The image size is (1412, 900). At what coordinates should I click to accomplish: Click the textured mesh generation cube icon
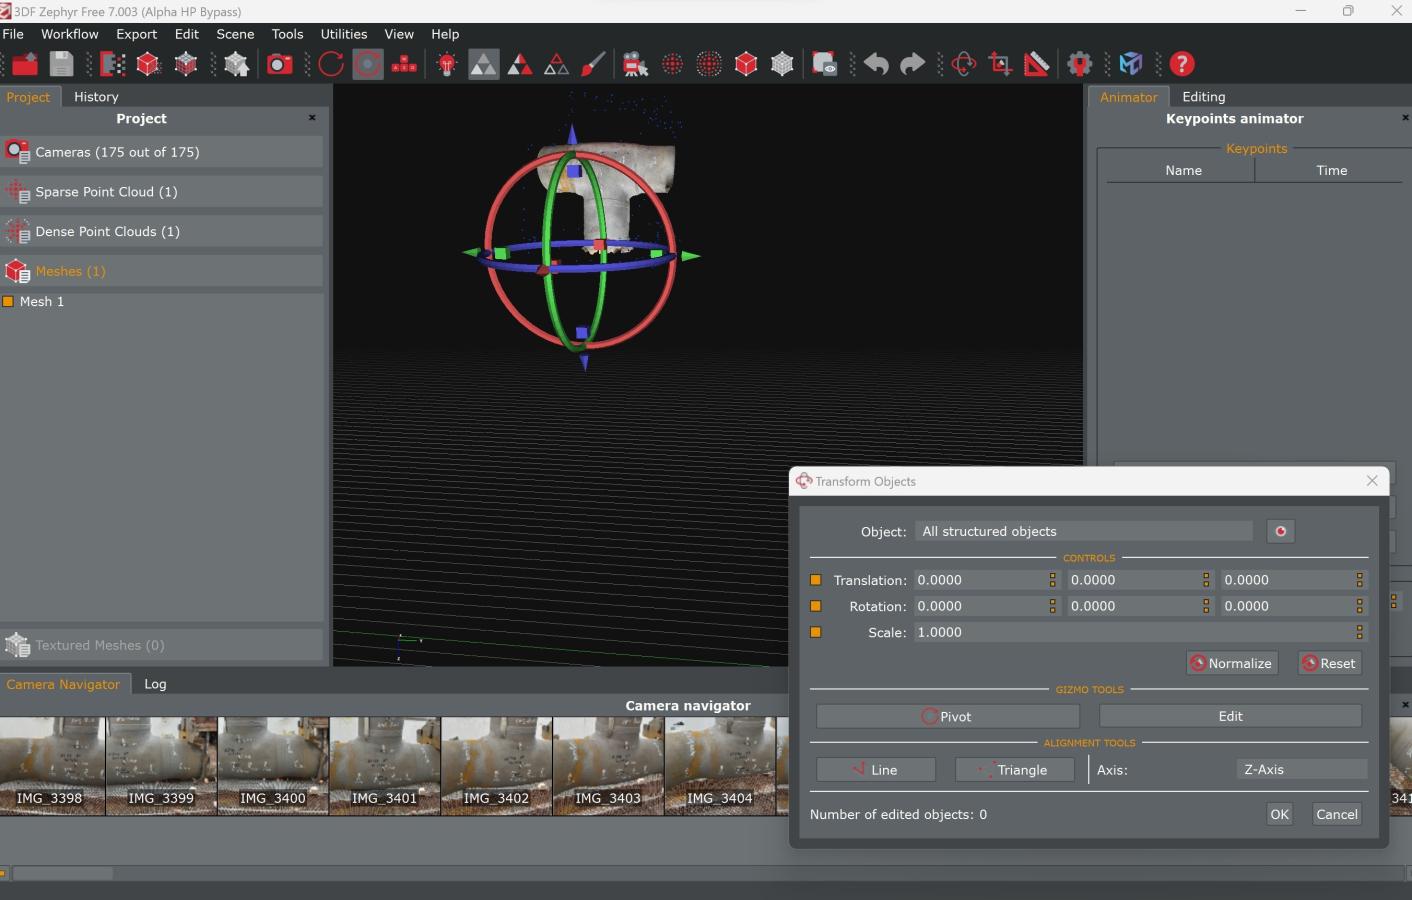coord(186,64)
